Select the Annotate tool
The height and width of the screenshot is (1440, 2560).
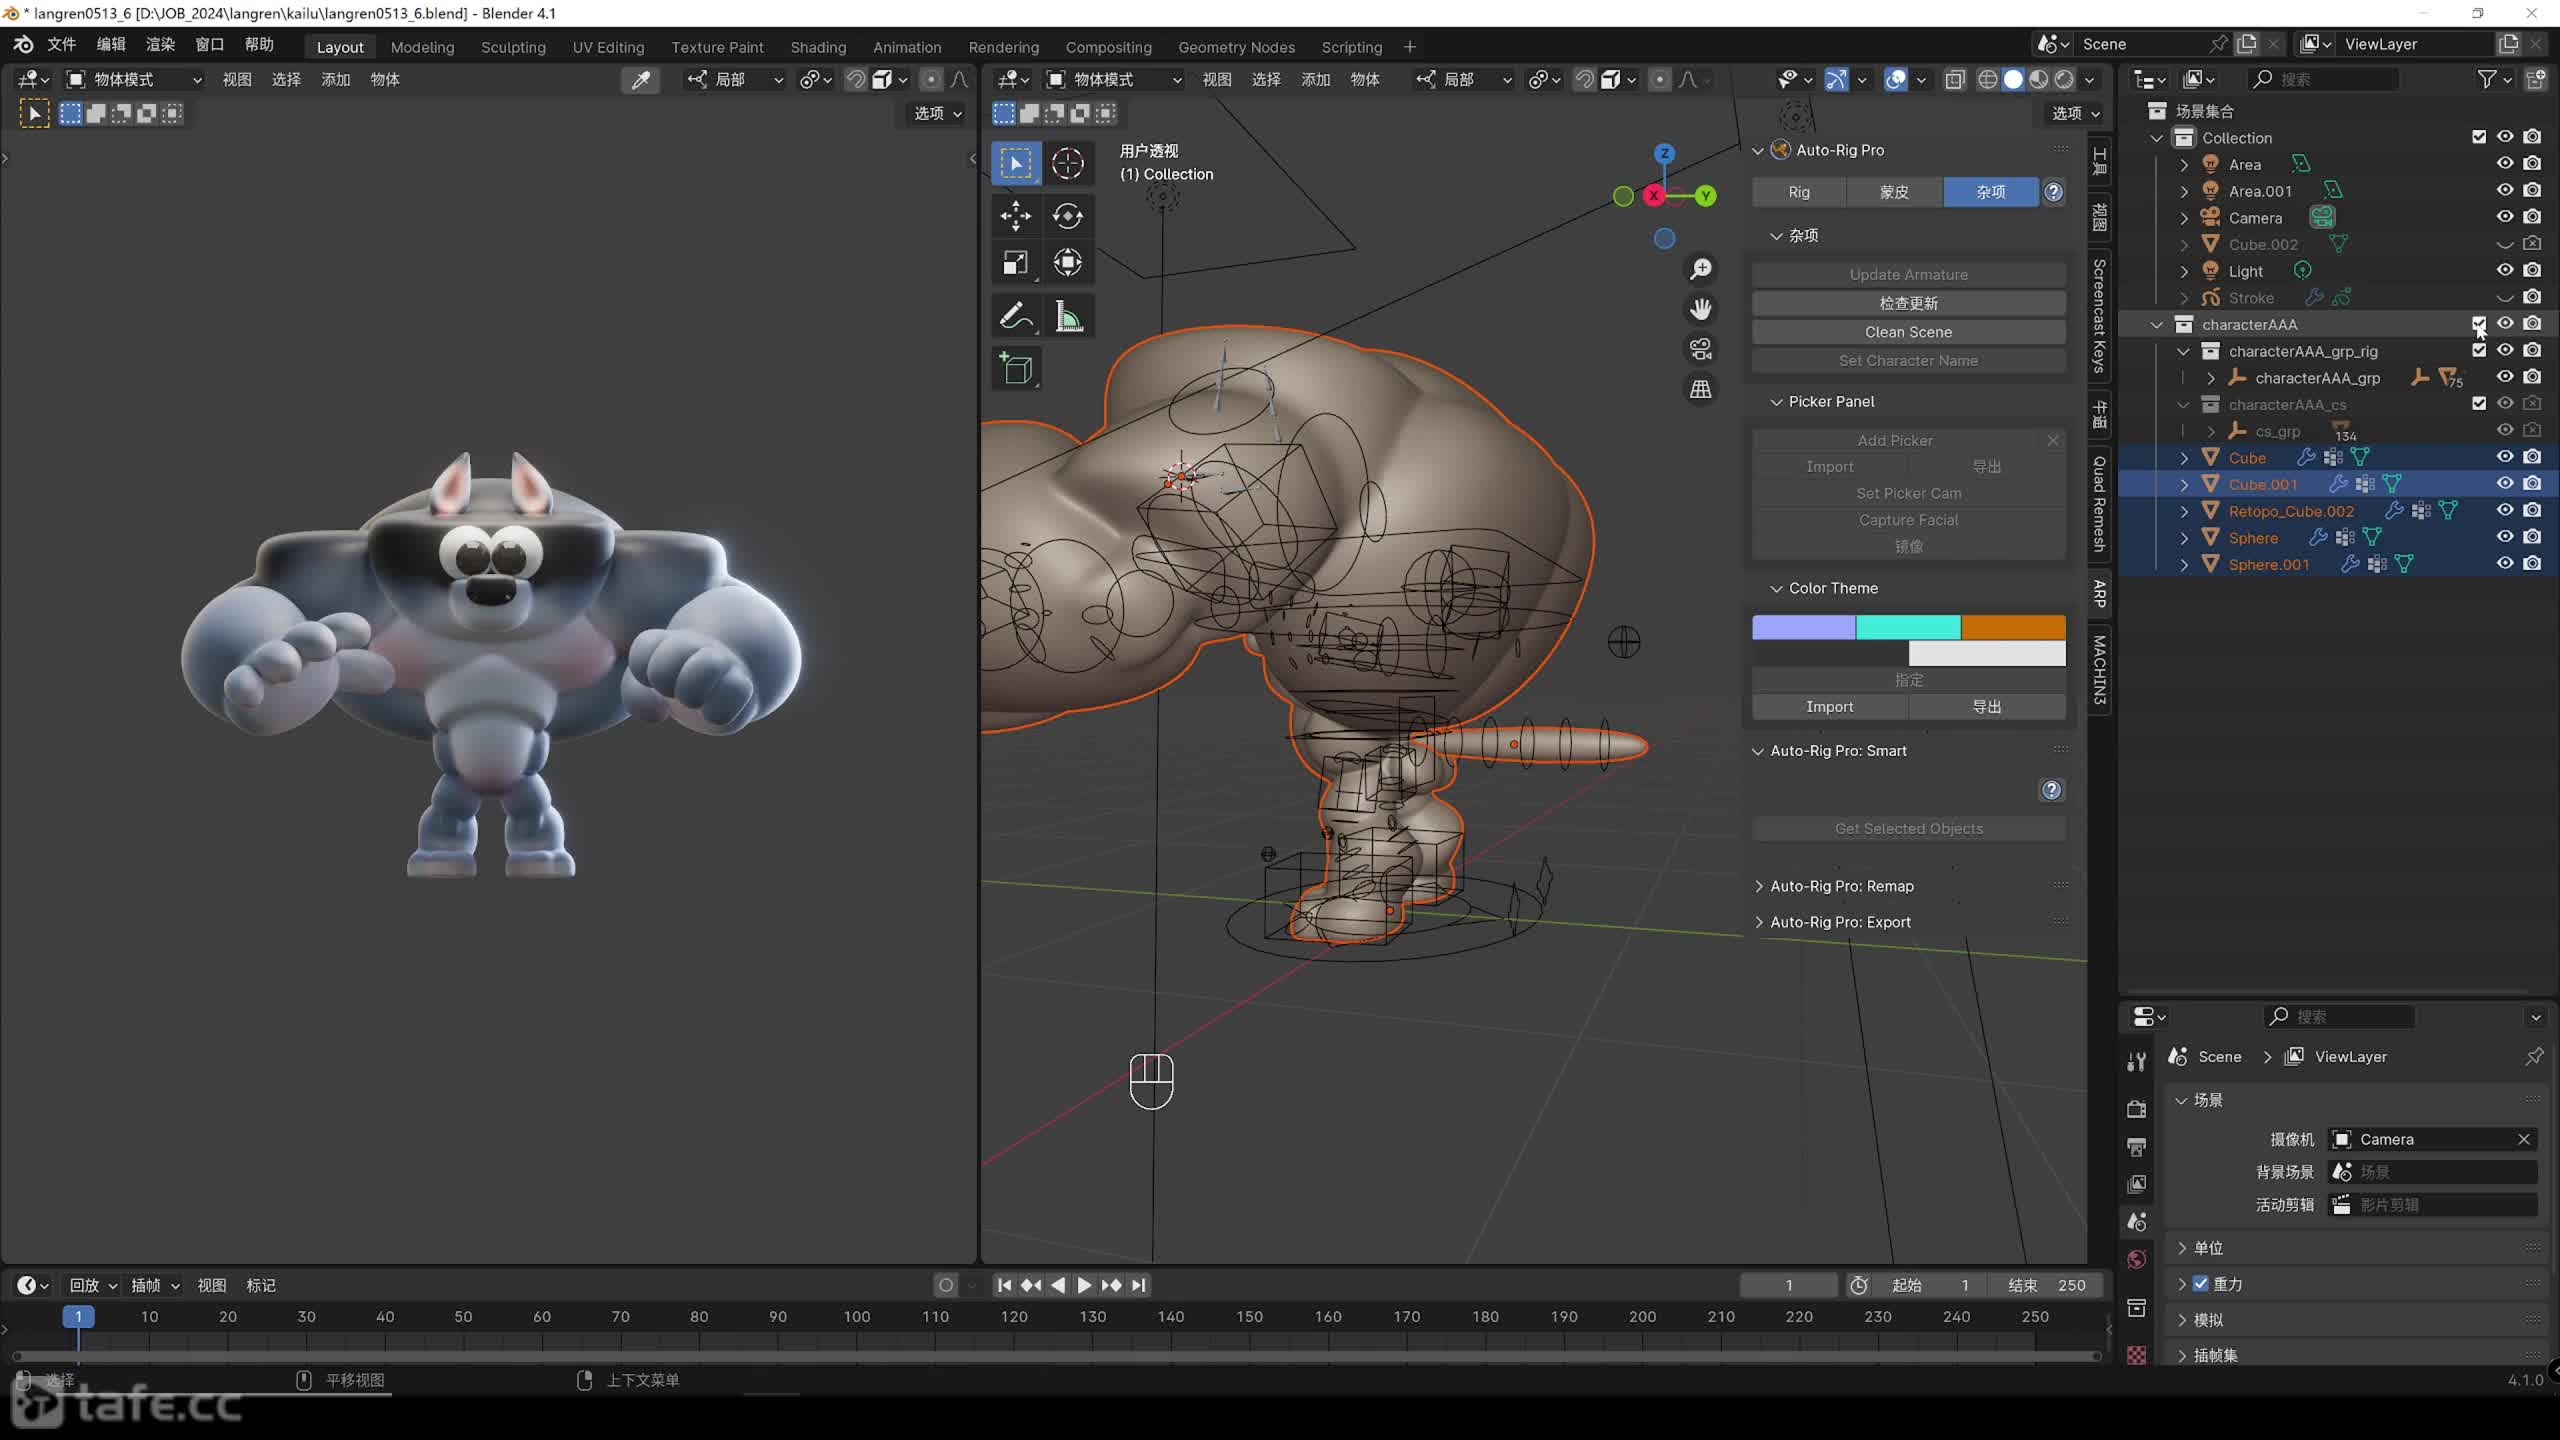(x=1015, y=317)
